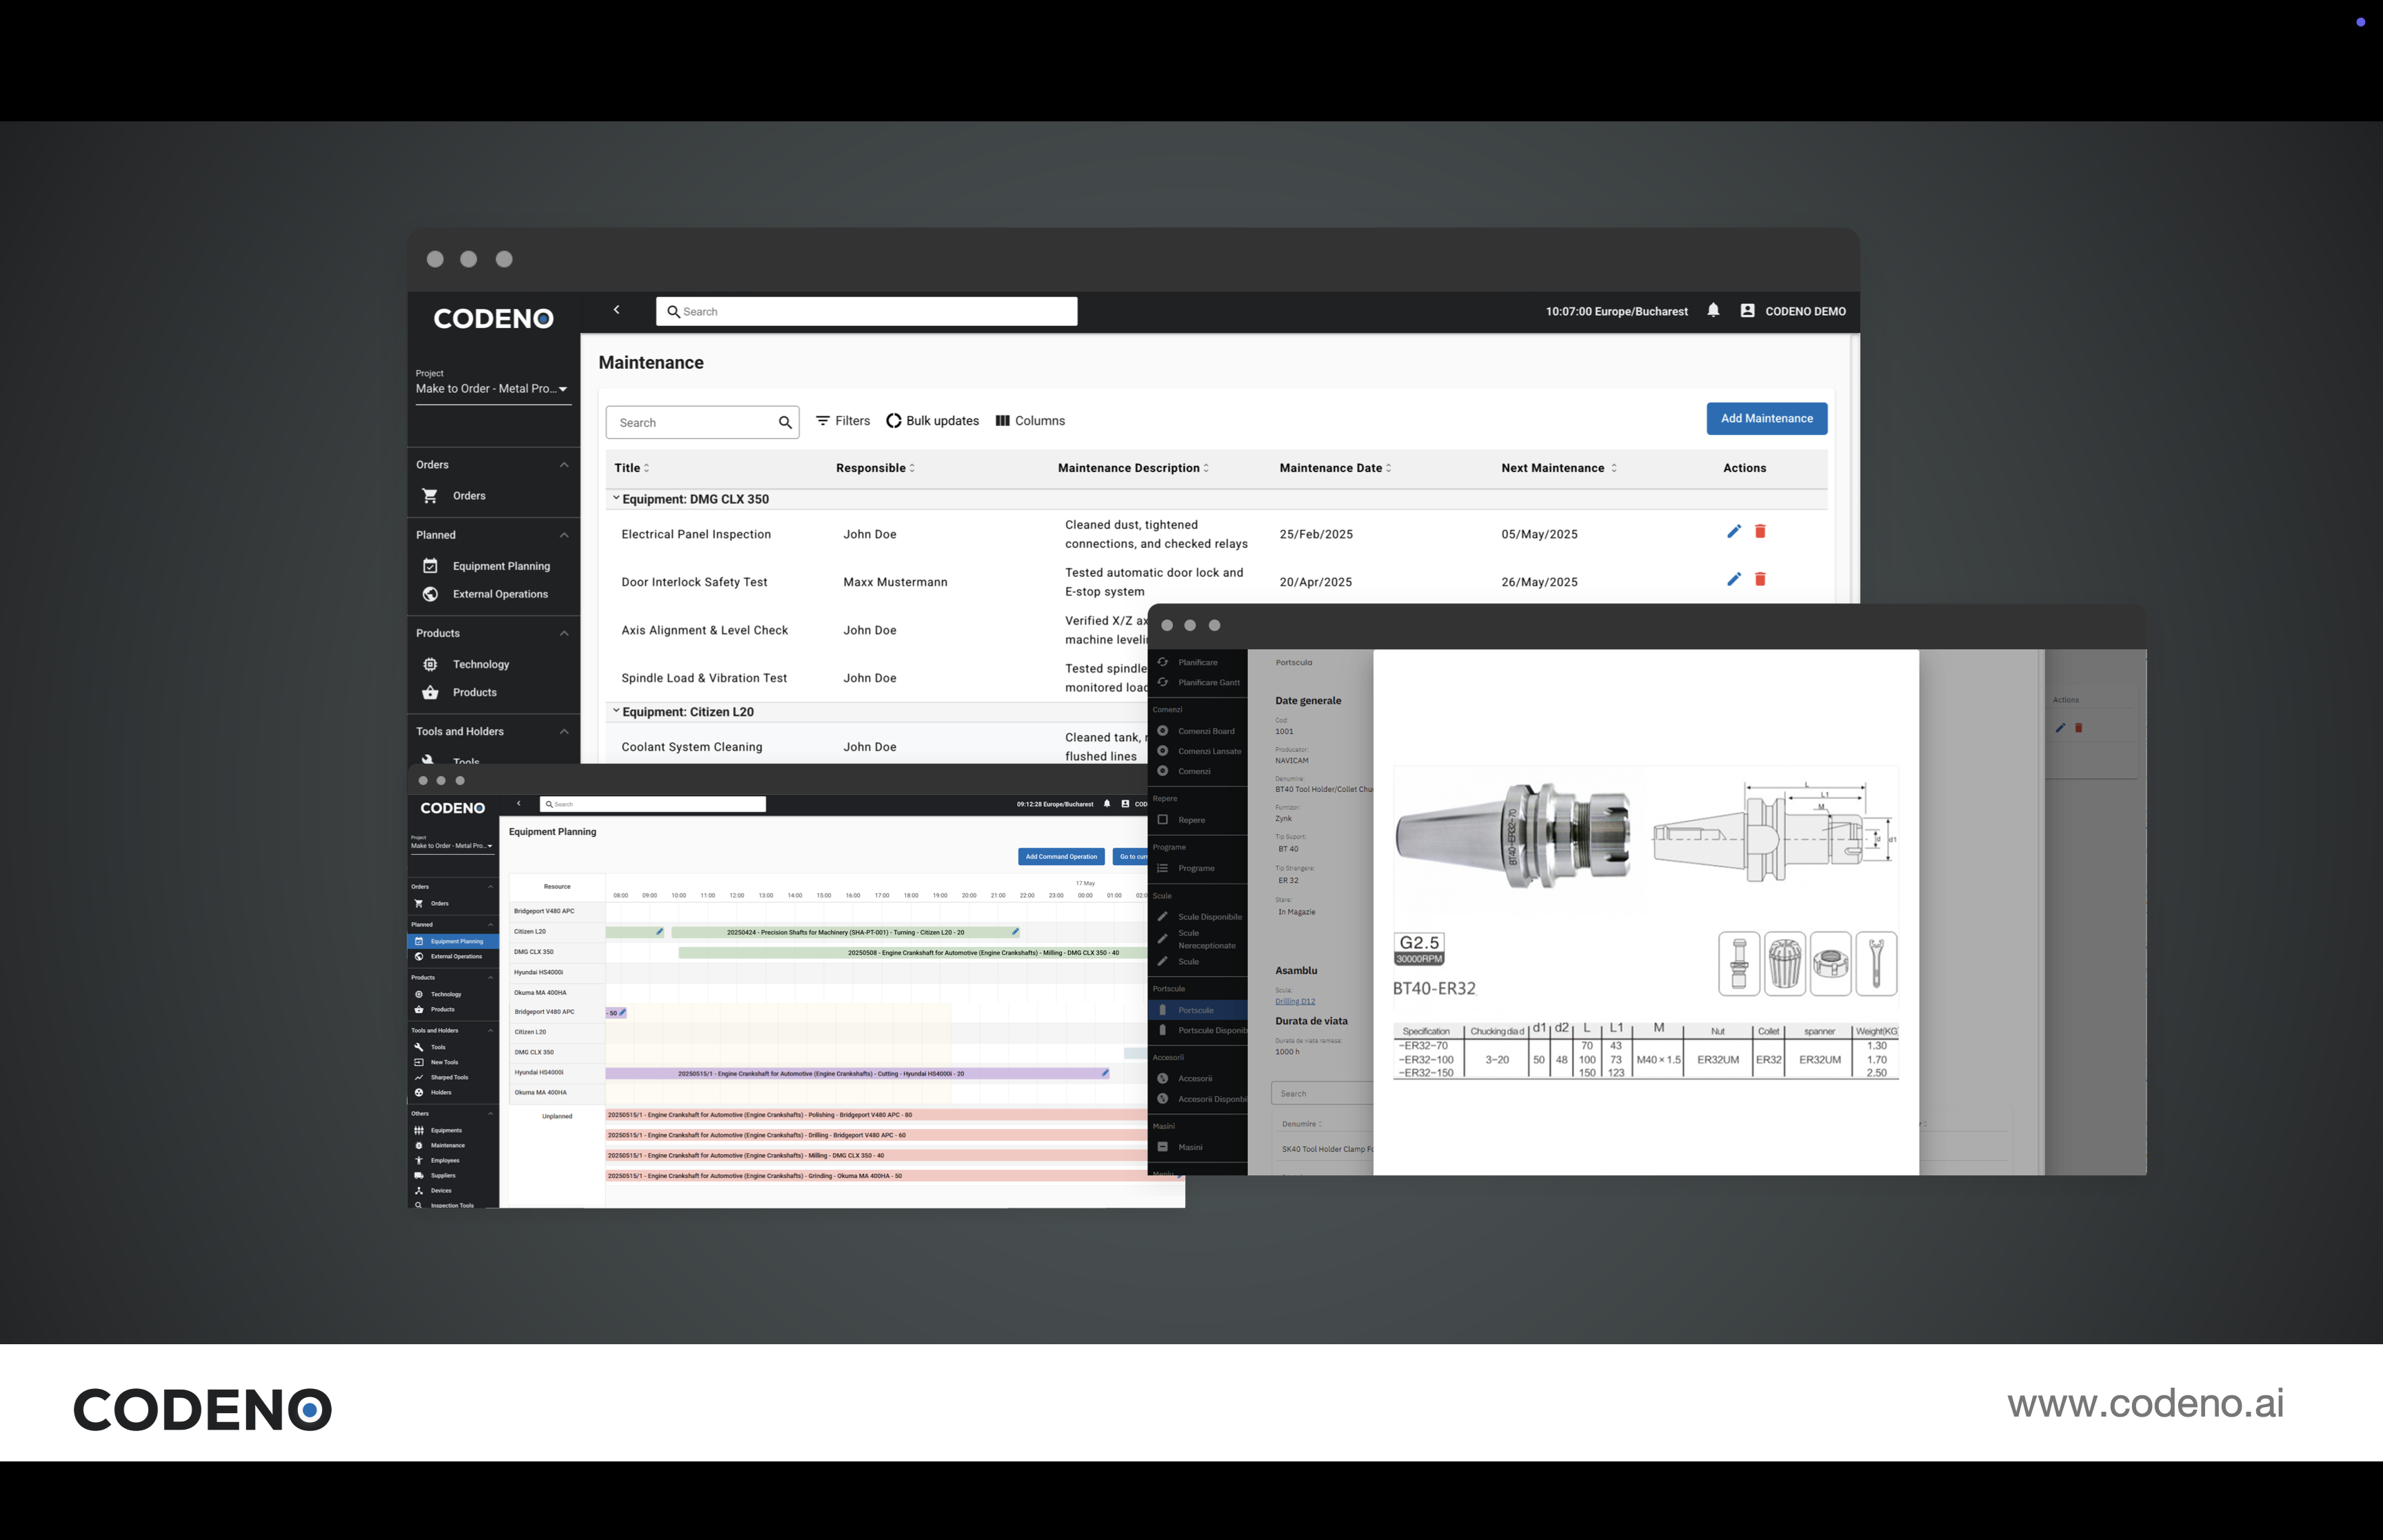Click the notification bell icon
Image resolution: width=2383 pixels, height=1540 pixels.
click(1713, 311)
